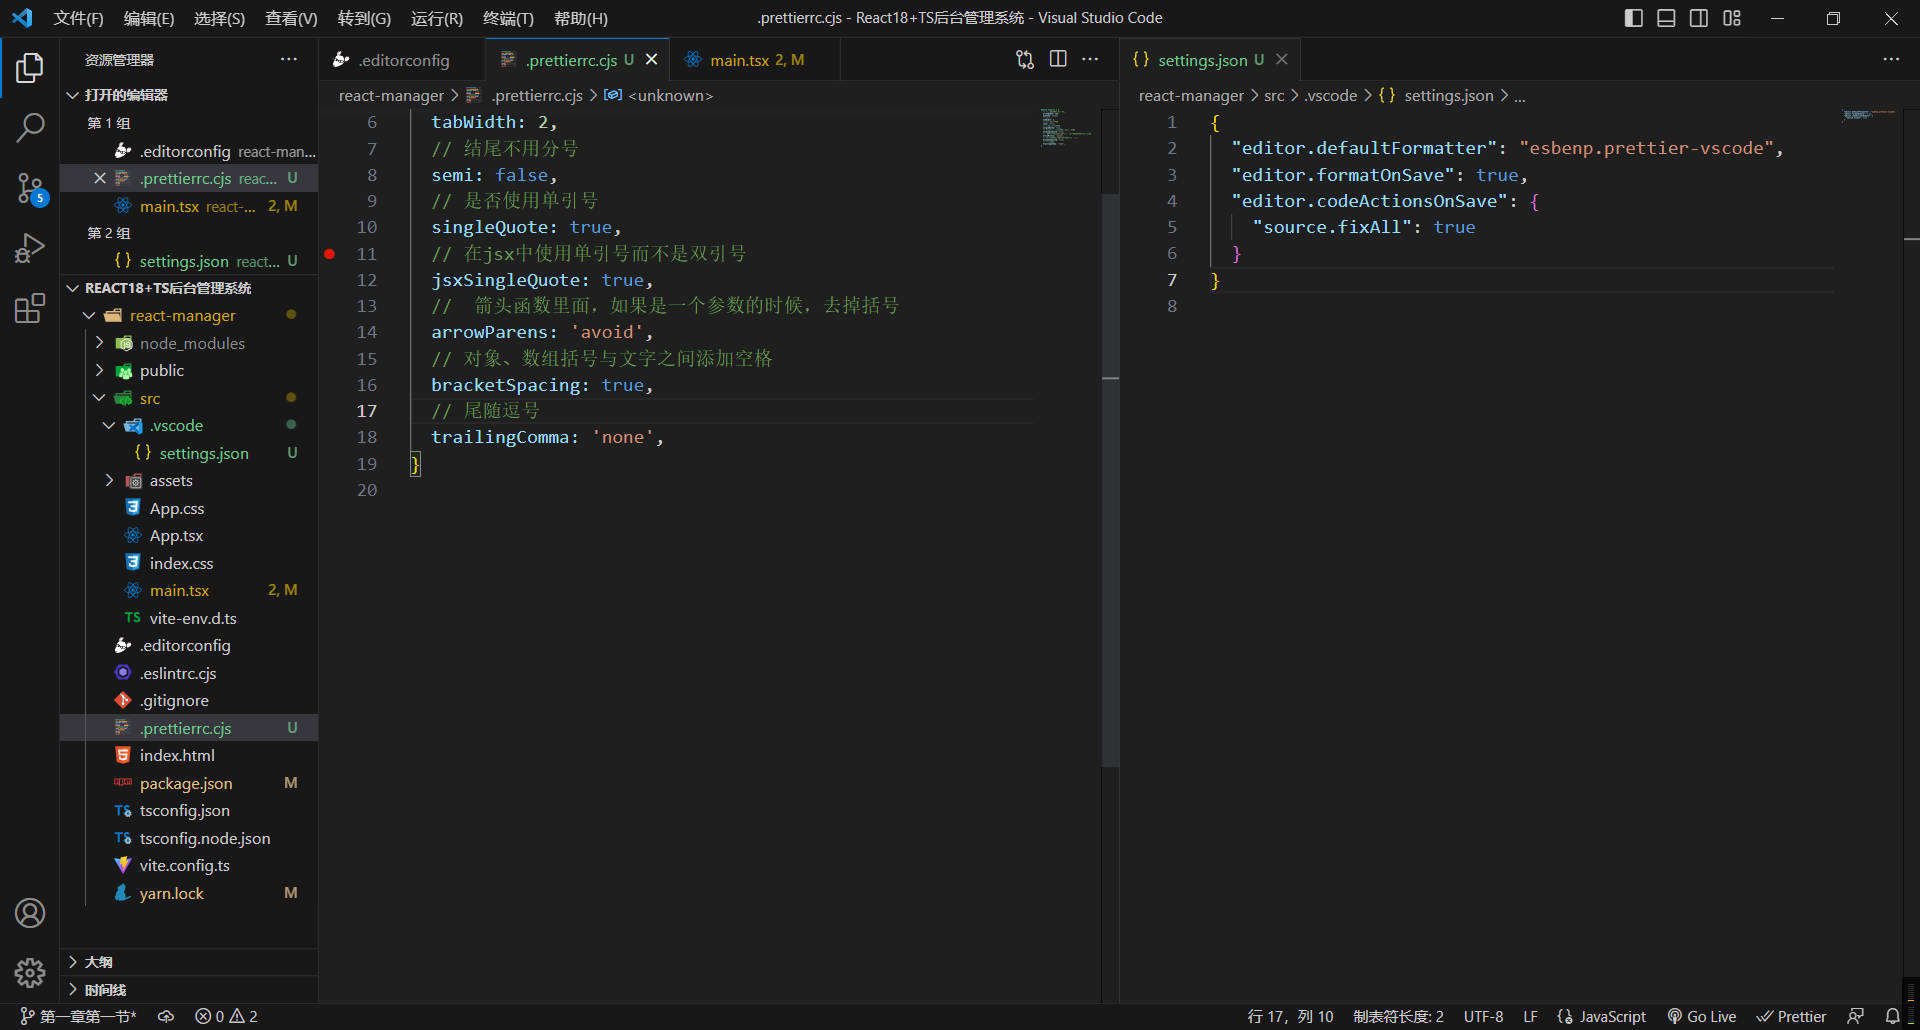Open the Manage gear settings icon
The height and width of the screenshot is (1030, 1920).
click(x=30, y=972)
